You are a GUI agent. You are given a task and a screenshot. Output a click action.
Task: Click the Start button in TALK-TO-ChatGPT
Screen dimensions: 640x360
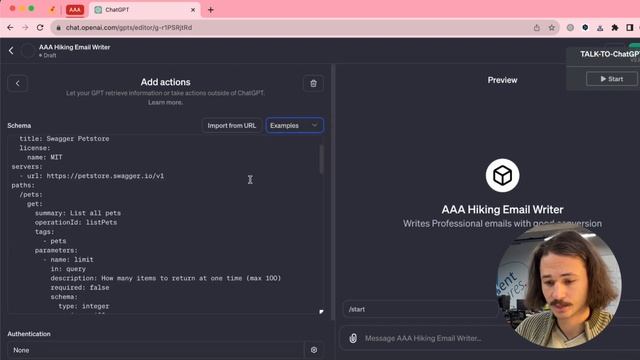coord(611,79)
